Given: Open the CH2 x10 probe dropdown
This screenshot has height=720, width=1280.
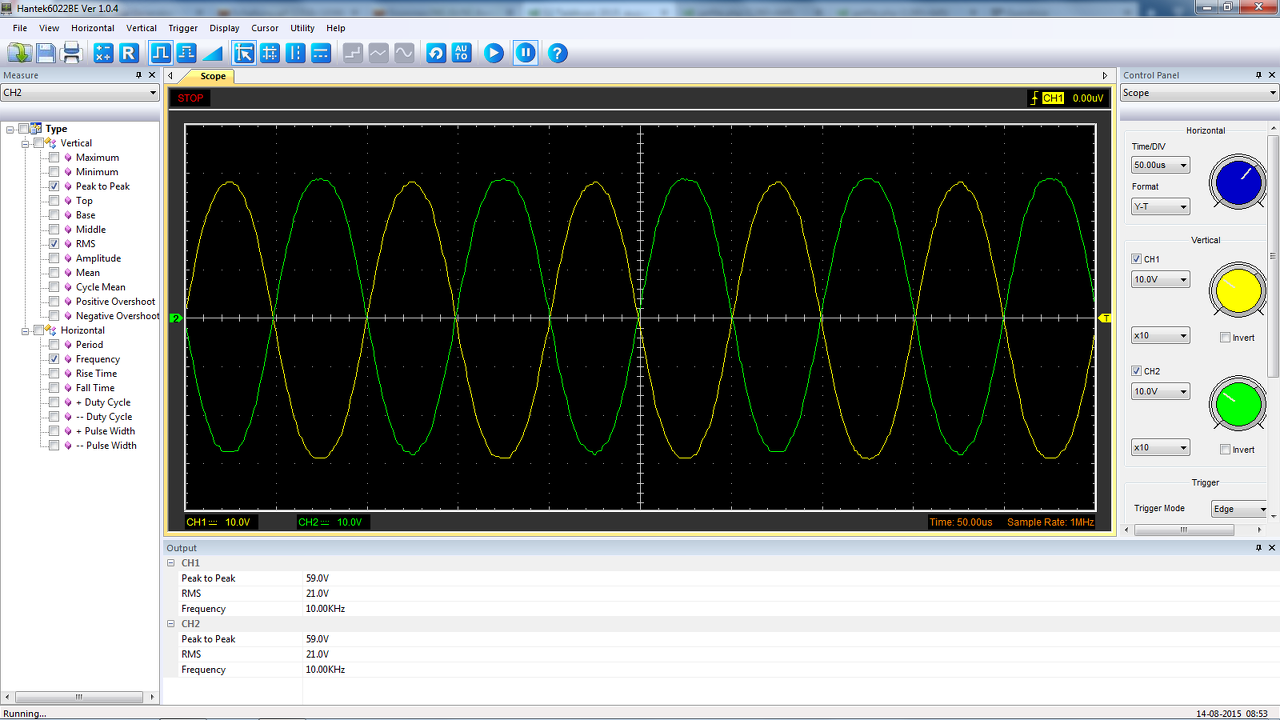Looking at the screenshot, I should pyautogui.click(x=1160, y=448).
